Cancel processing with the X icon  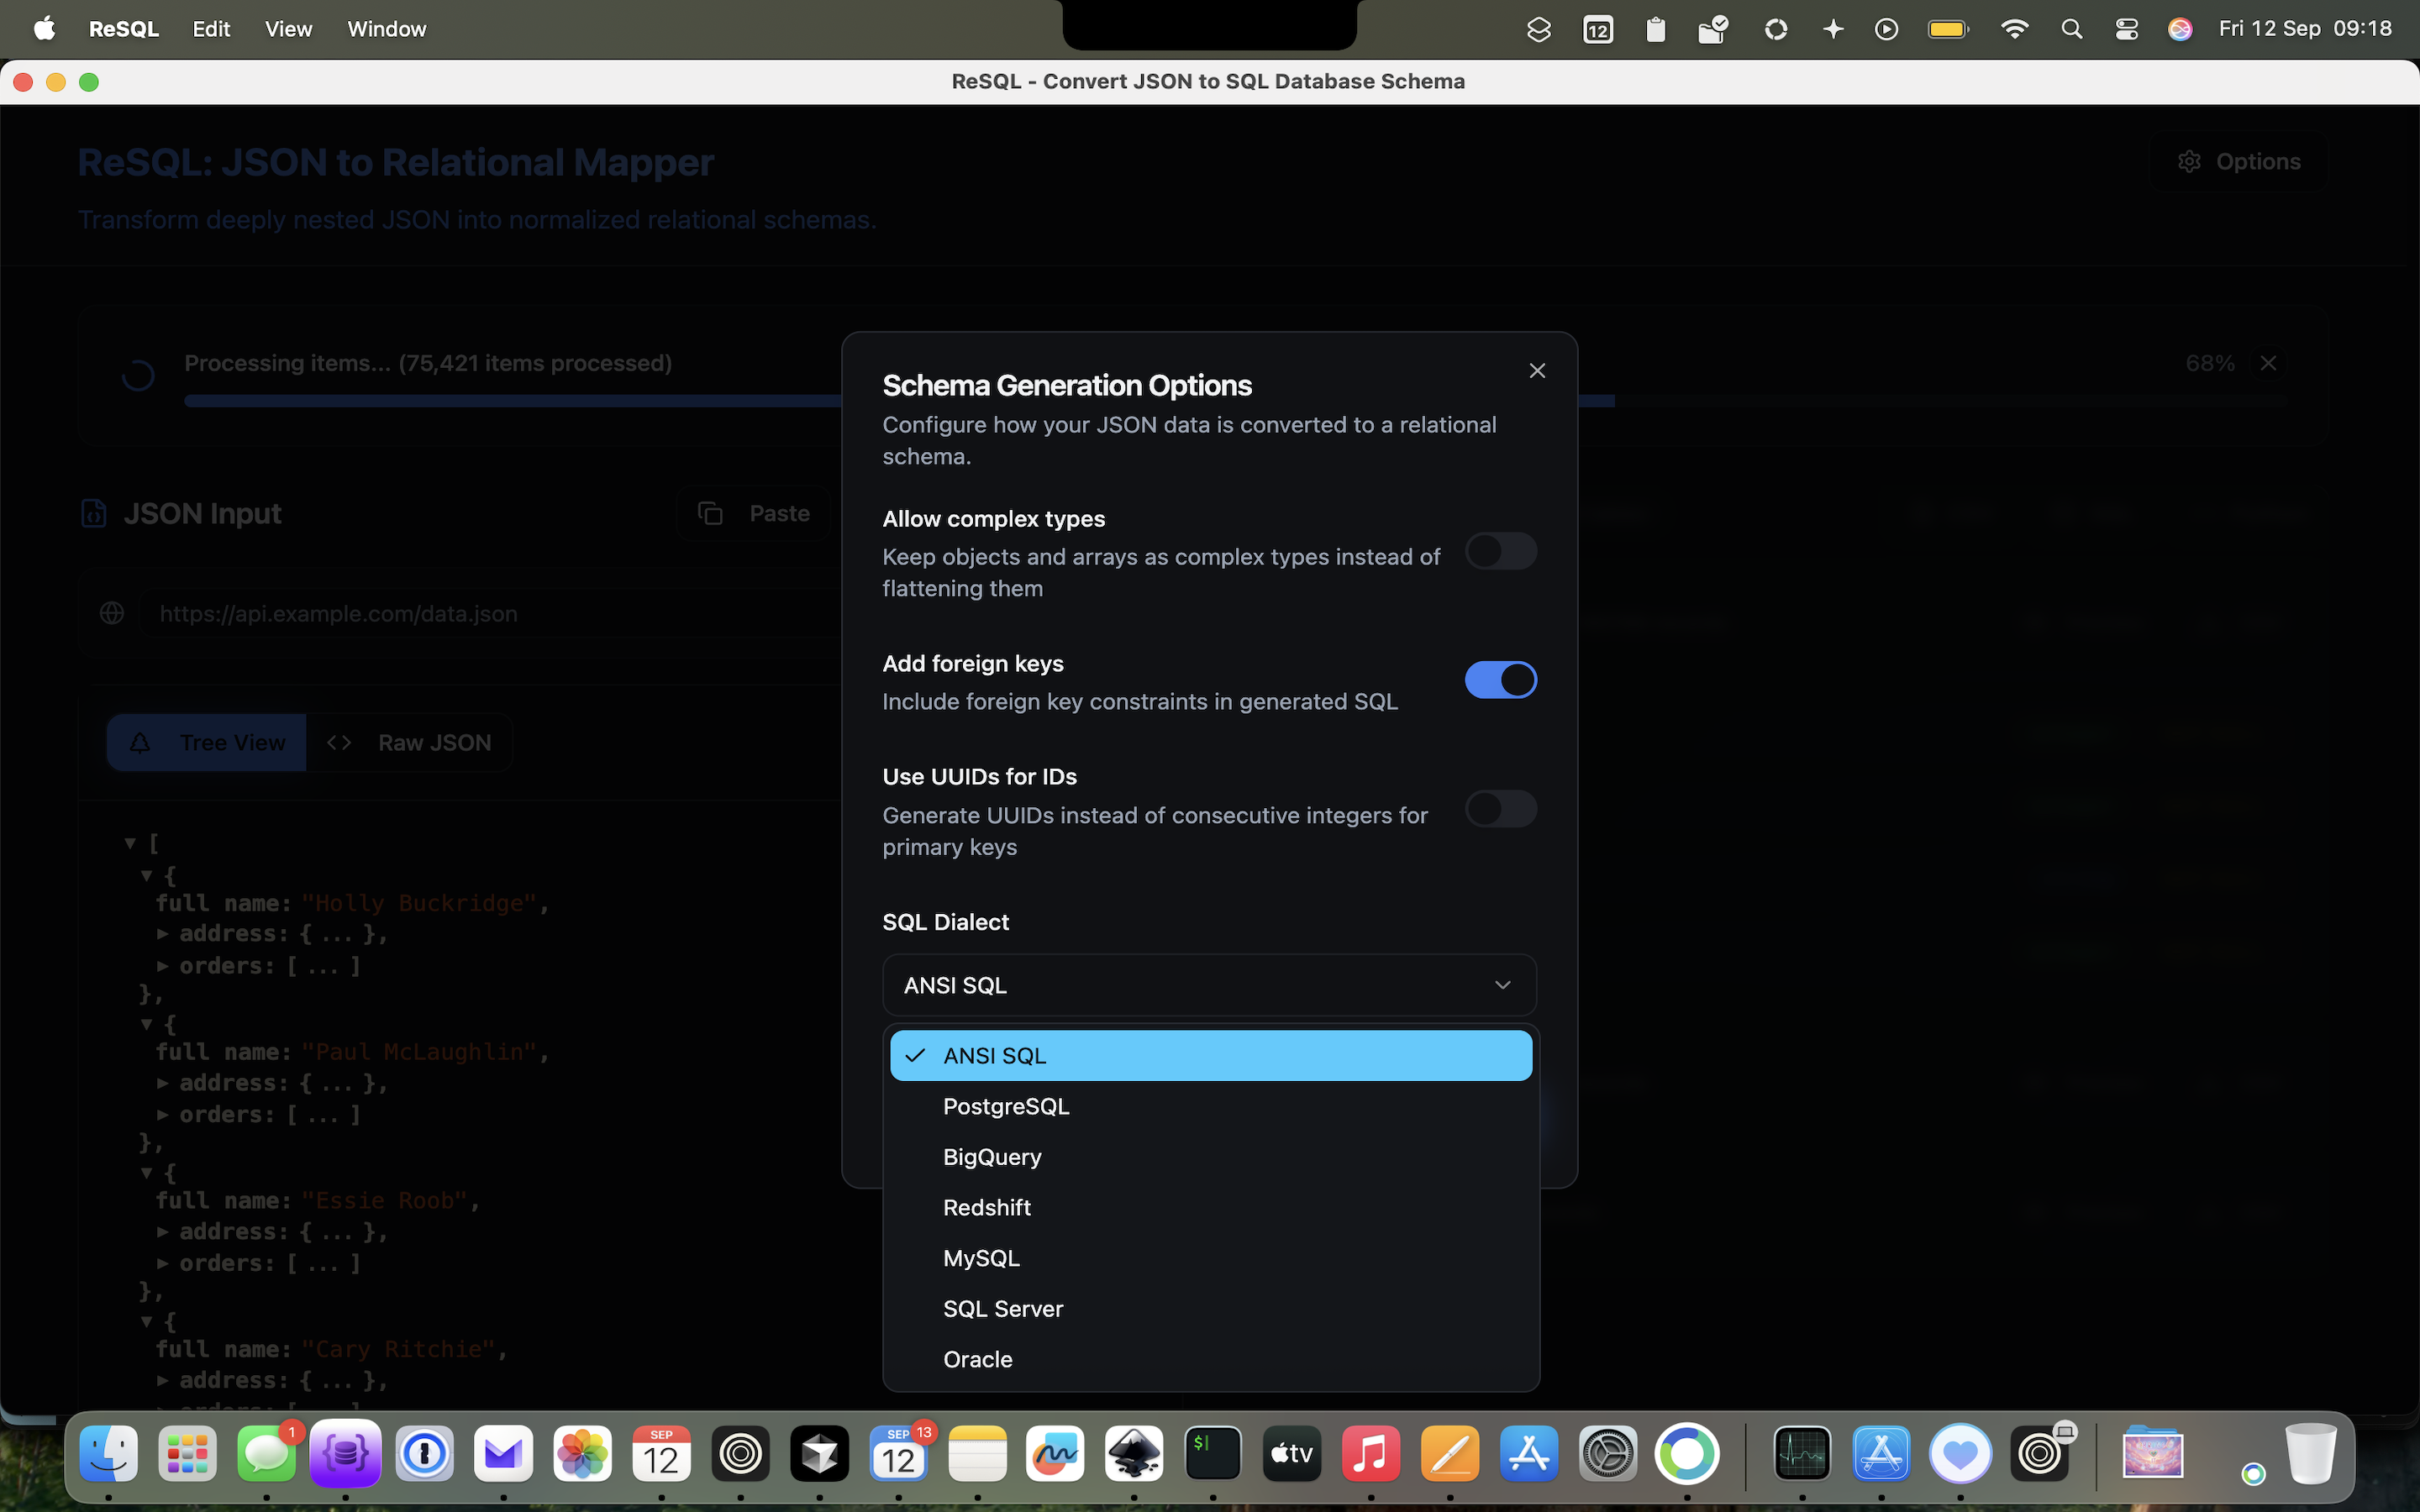[x=2268, y=363]
